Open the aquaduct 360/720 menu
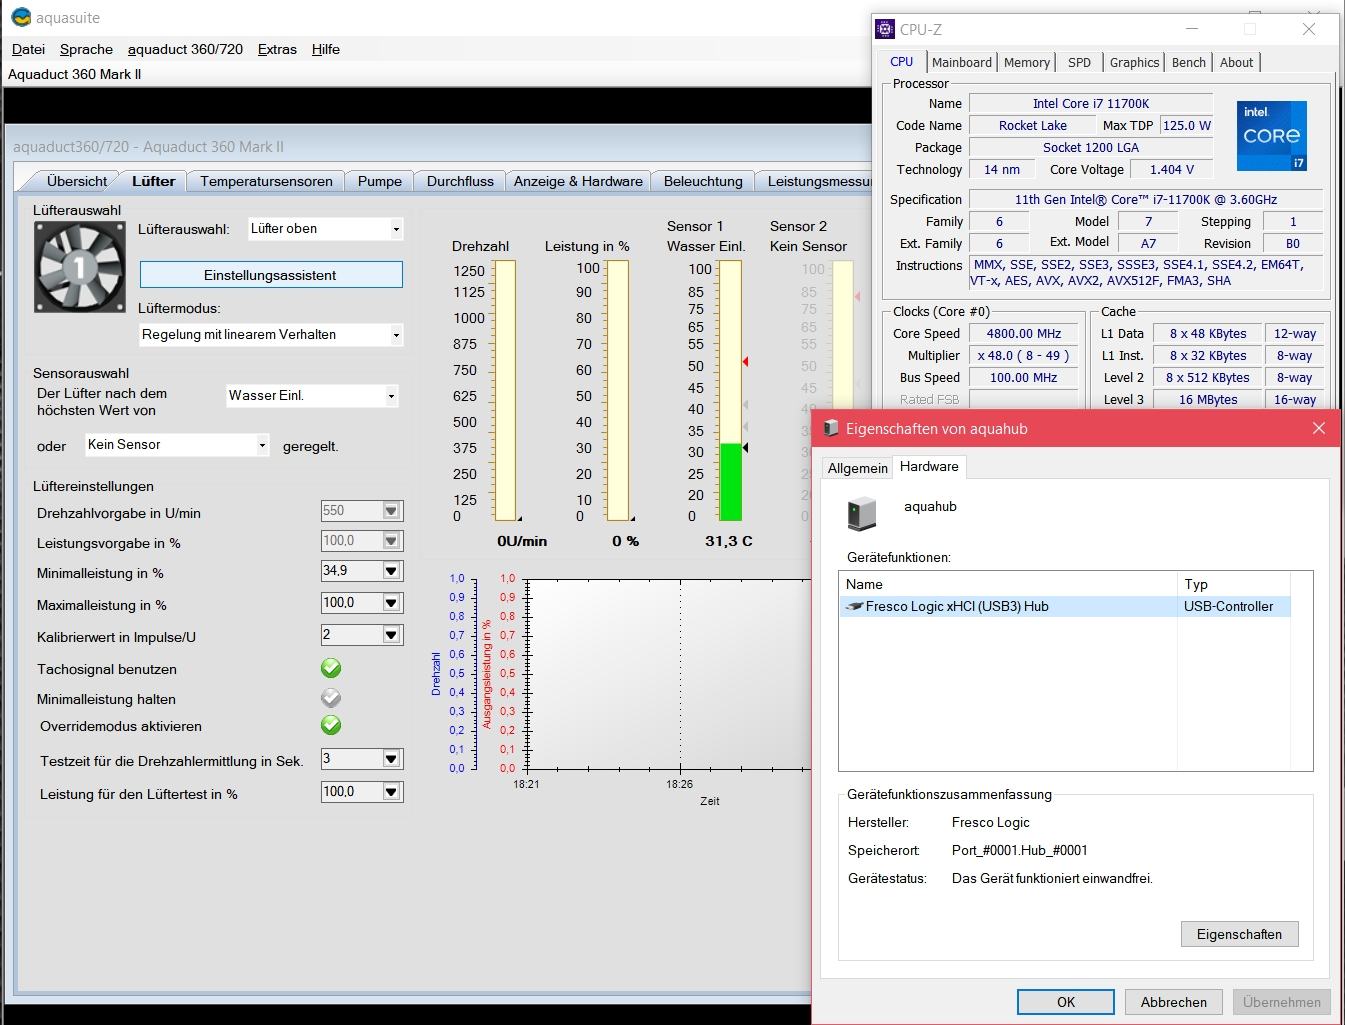 (x=185, y=49)
